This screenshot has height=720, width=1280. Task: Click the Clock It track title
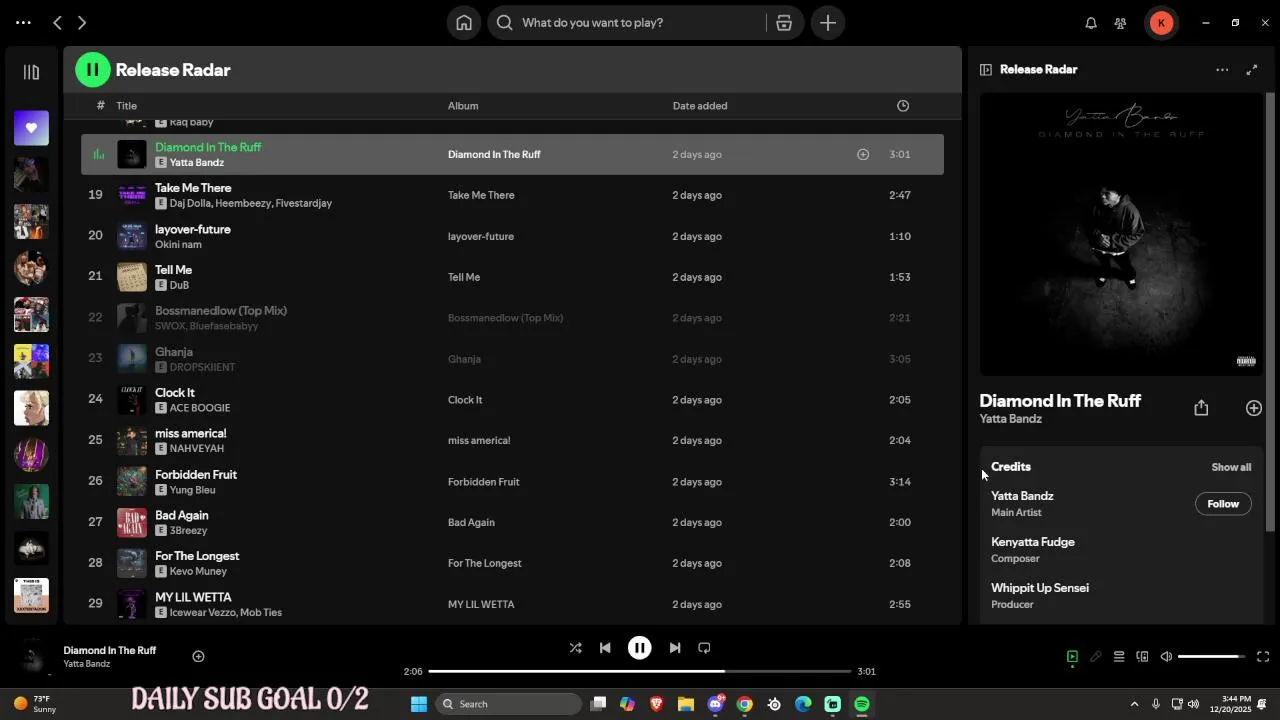click(175, 393)
